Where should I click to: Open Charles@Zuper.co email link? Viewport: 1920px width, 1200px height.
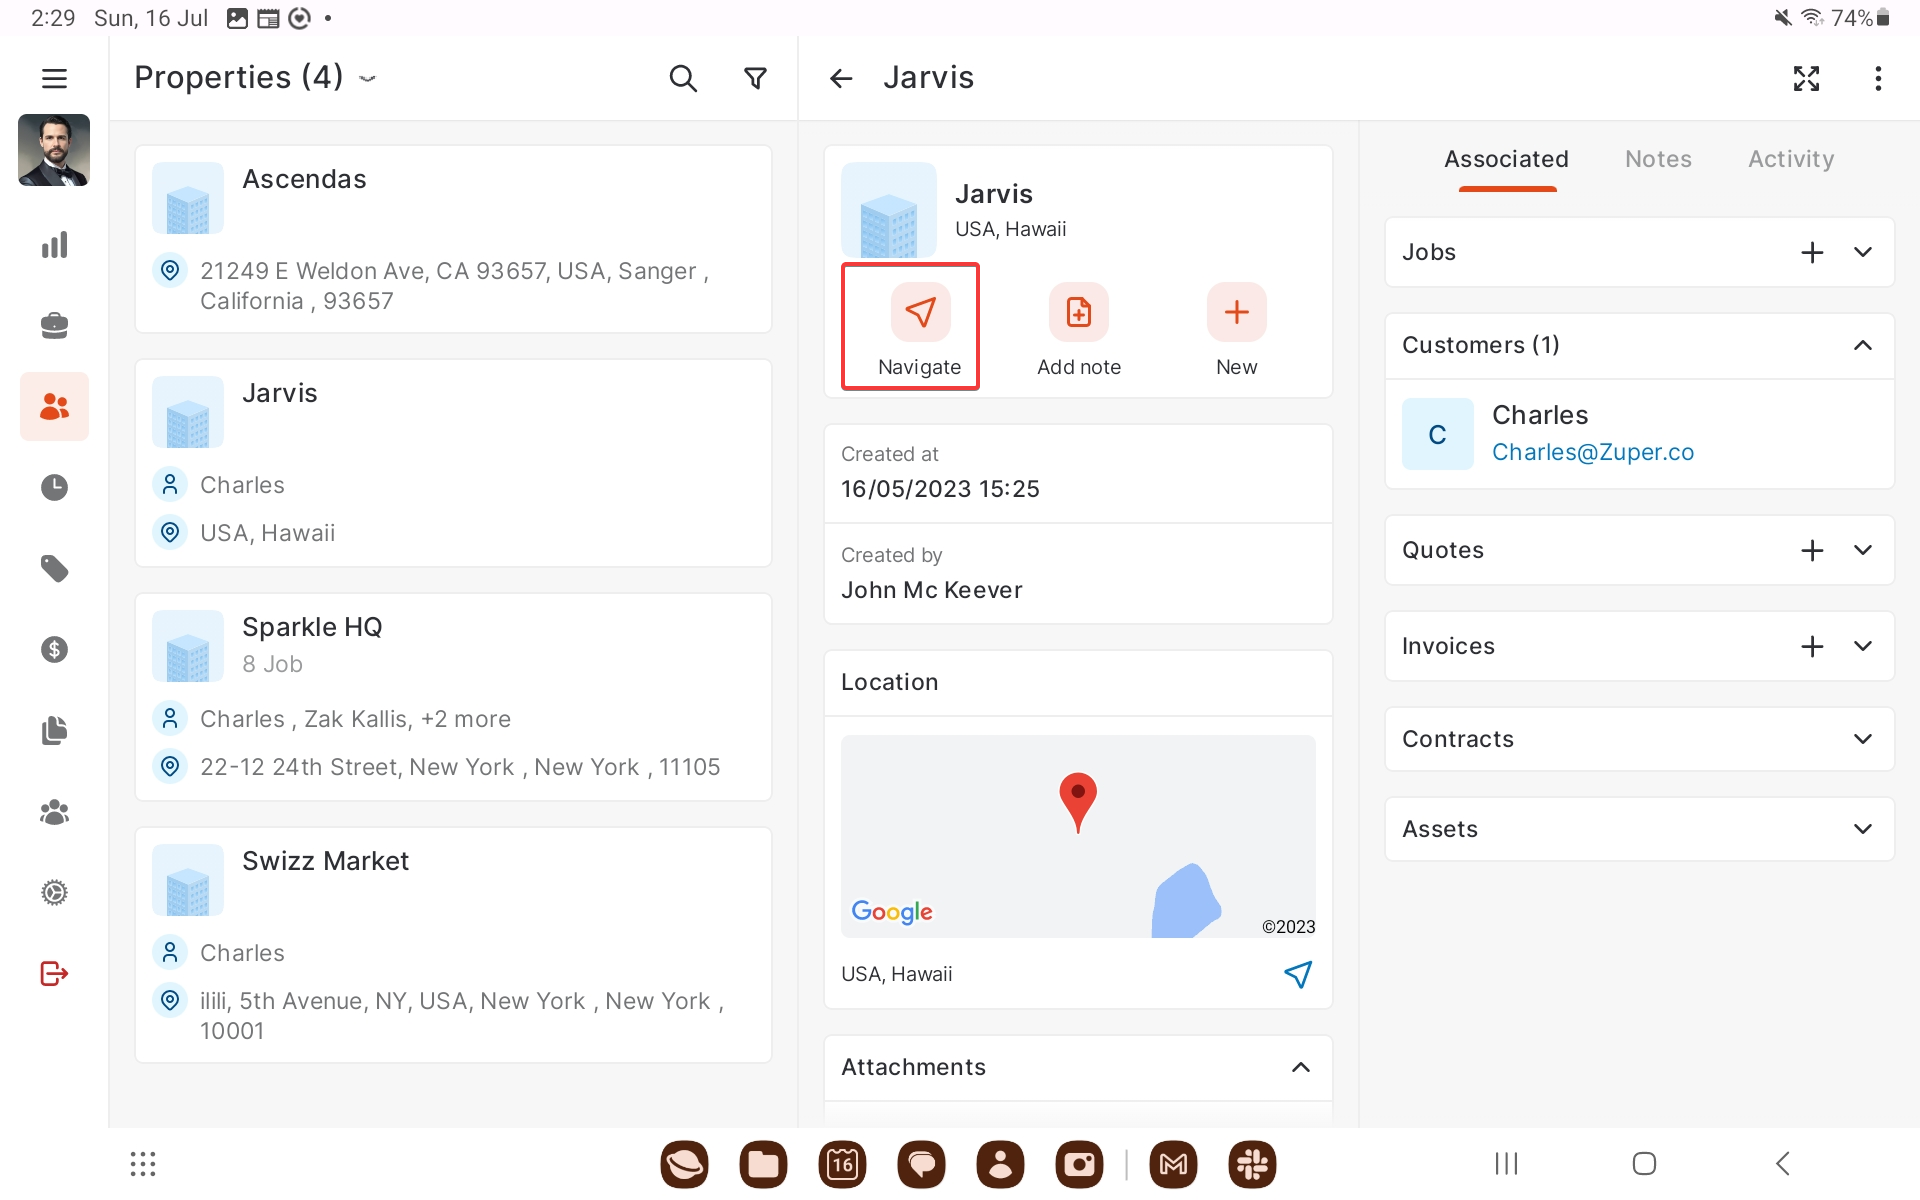pos(1592,452)
